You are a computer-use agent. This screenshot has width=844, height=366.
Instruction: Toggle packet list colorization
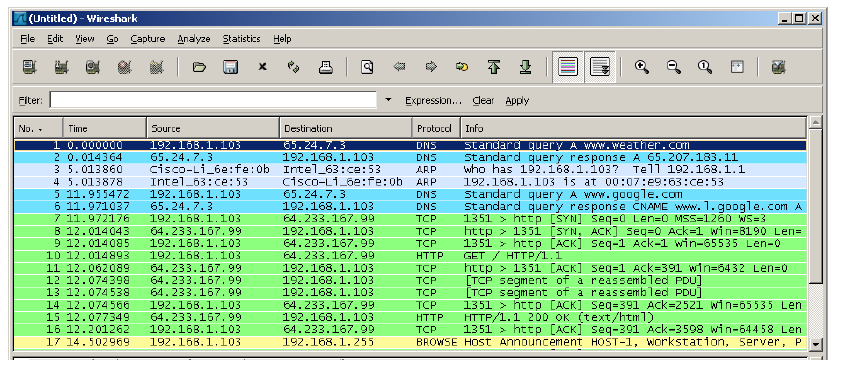(x=568, y=67)
